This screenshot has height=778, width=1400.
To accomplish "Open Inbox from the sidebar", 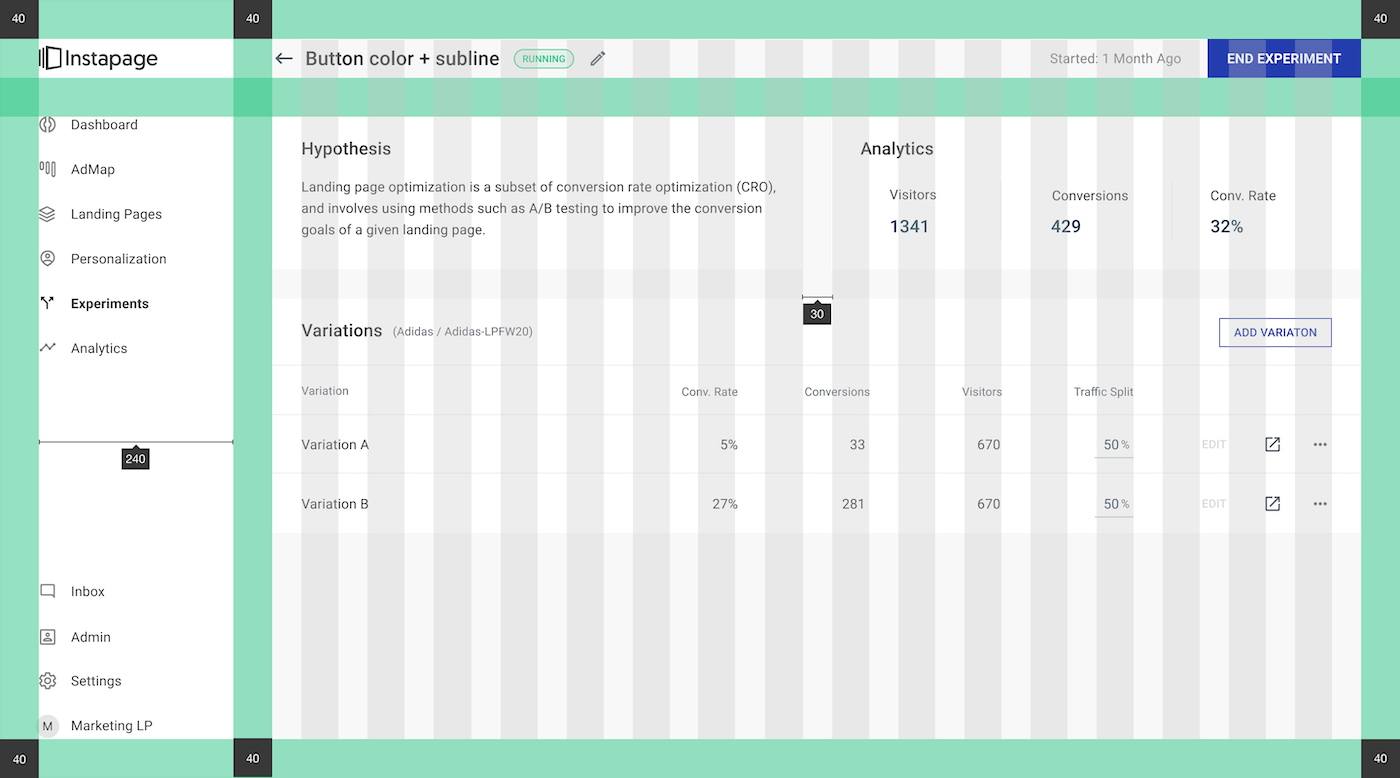I will tap(88, 591).
